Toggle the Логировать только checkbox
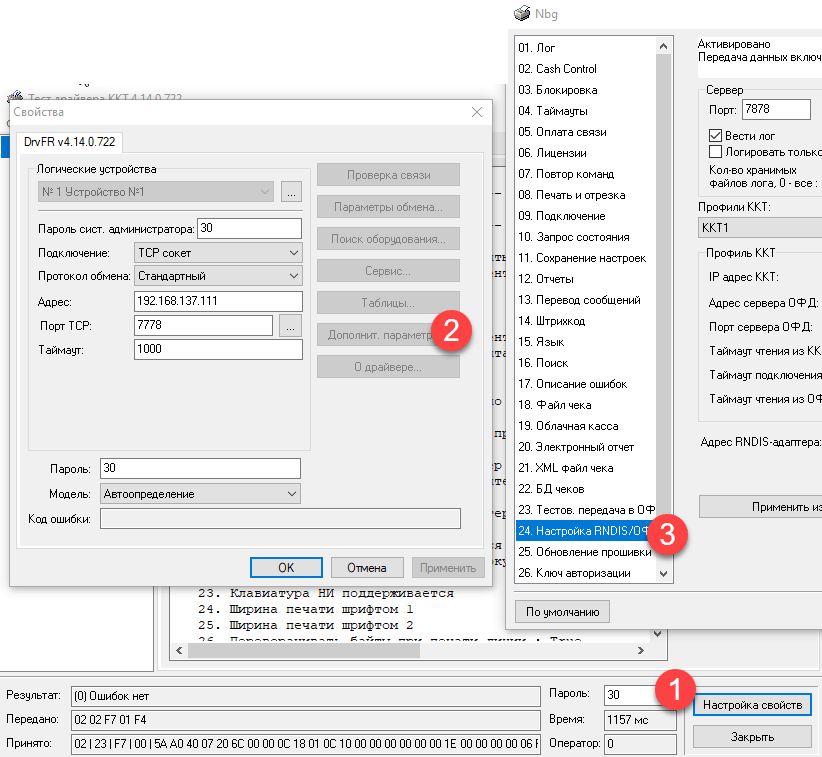The image size is (822, 757). (715, 152)
